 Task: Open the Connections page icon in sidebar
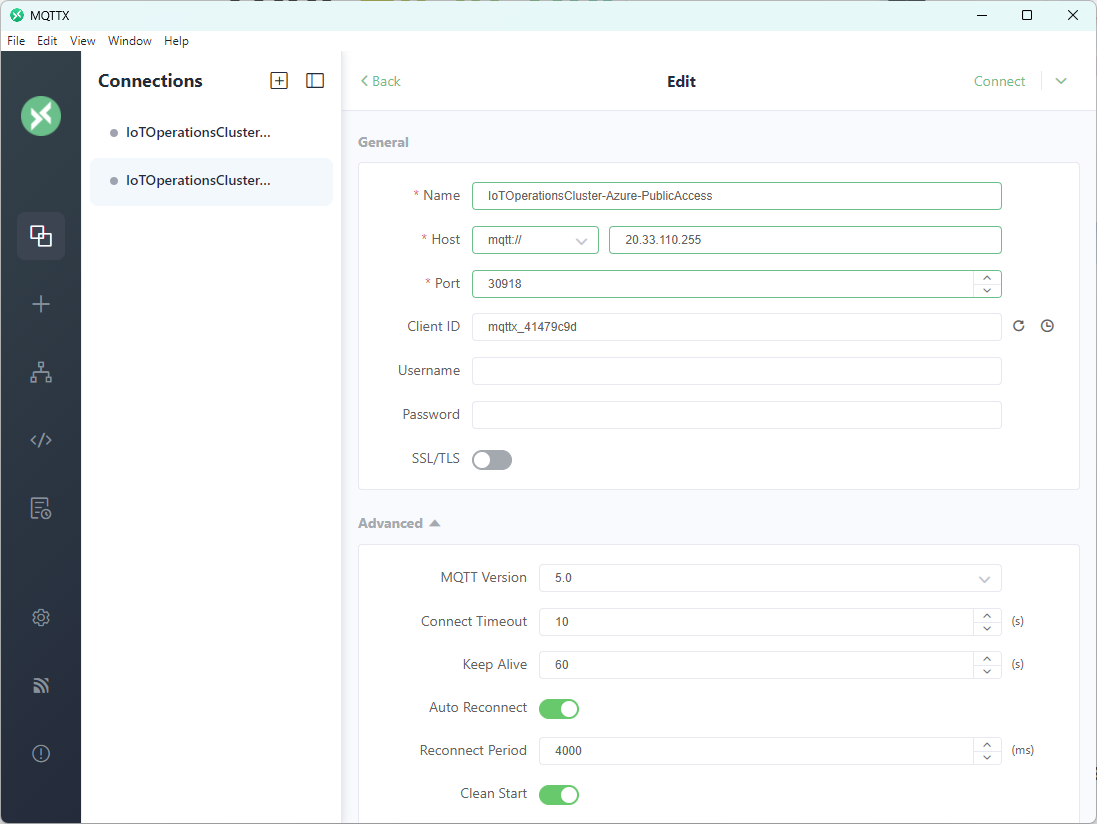pos(41,236)
